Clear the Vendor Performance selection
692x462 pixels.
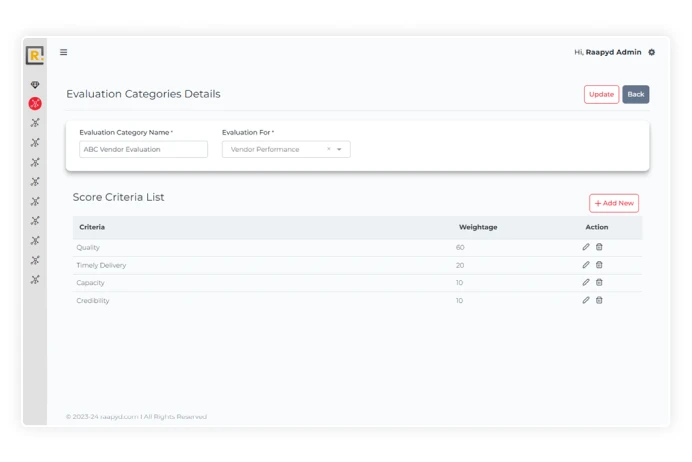[328, 149]
